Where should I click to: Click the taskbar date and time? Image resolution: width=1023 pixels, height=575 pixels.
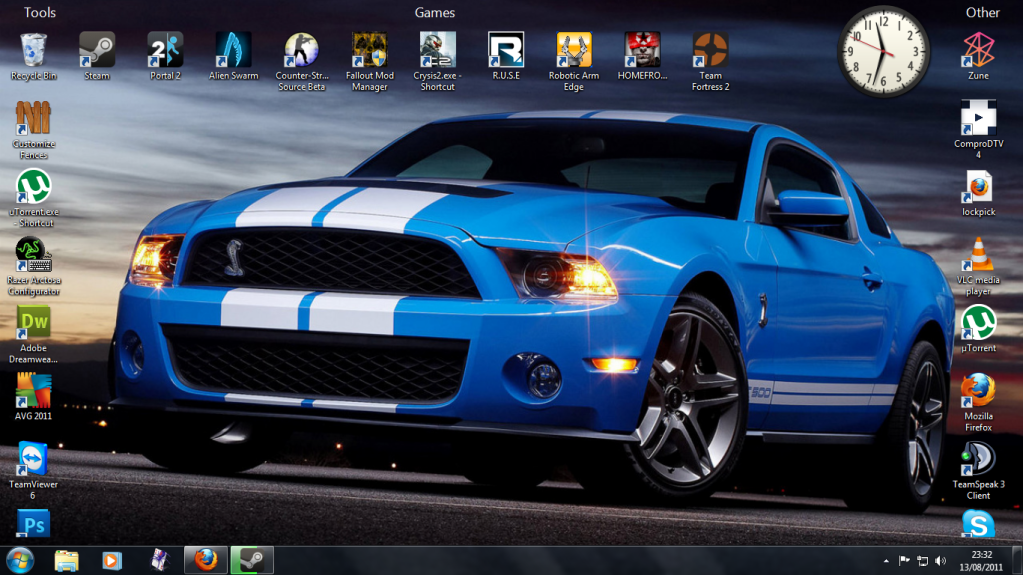click(981, 560)
